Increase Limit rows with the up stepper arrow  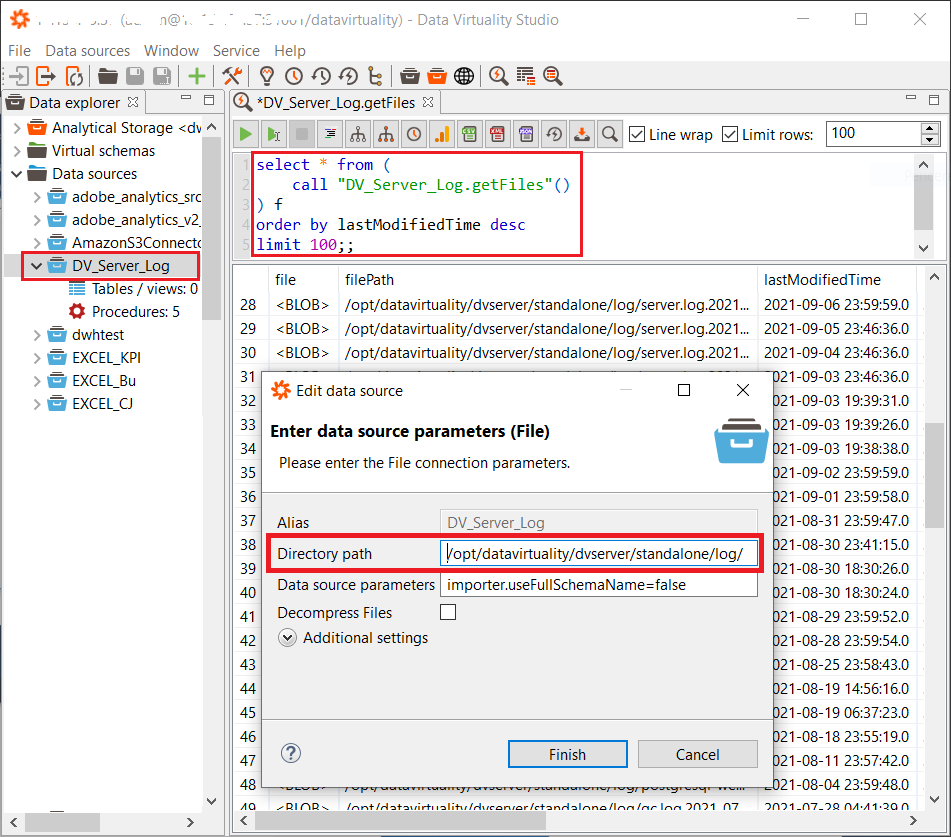point(930,128)
